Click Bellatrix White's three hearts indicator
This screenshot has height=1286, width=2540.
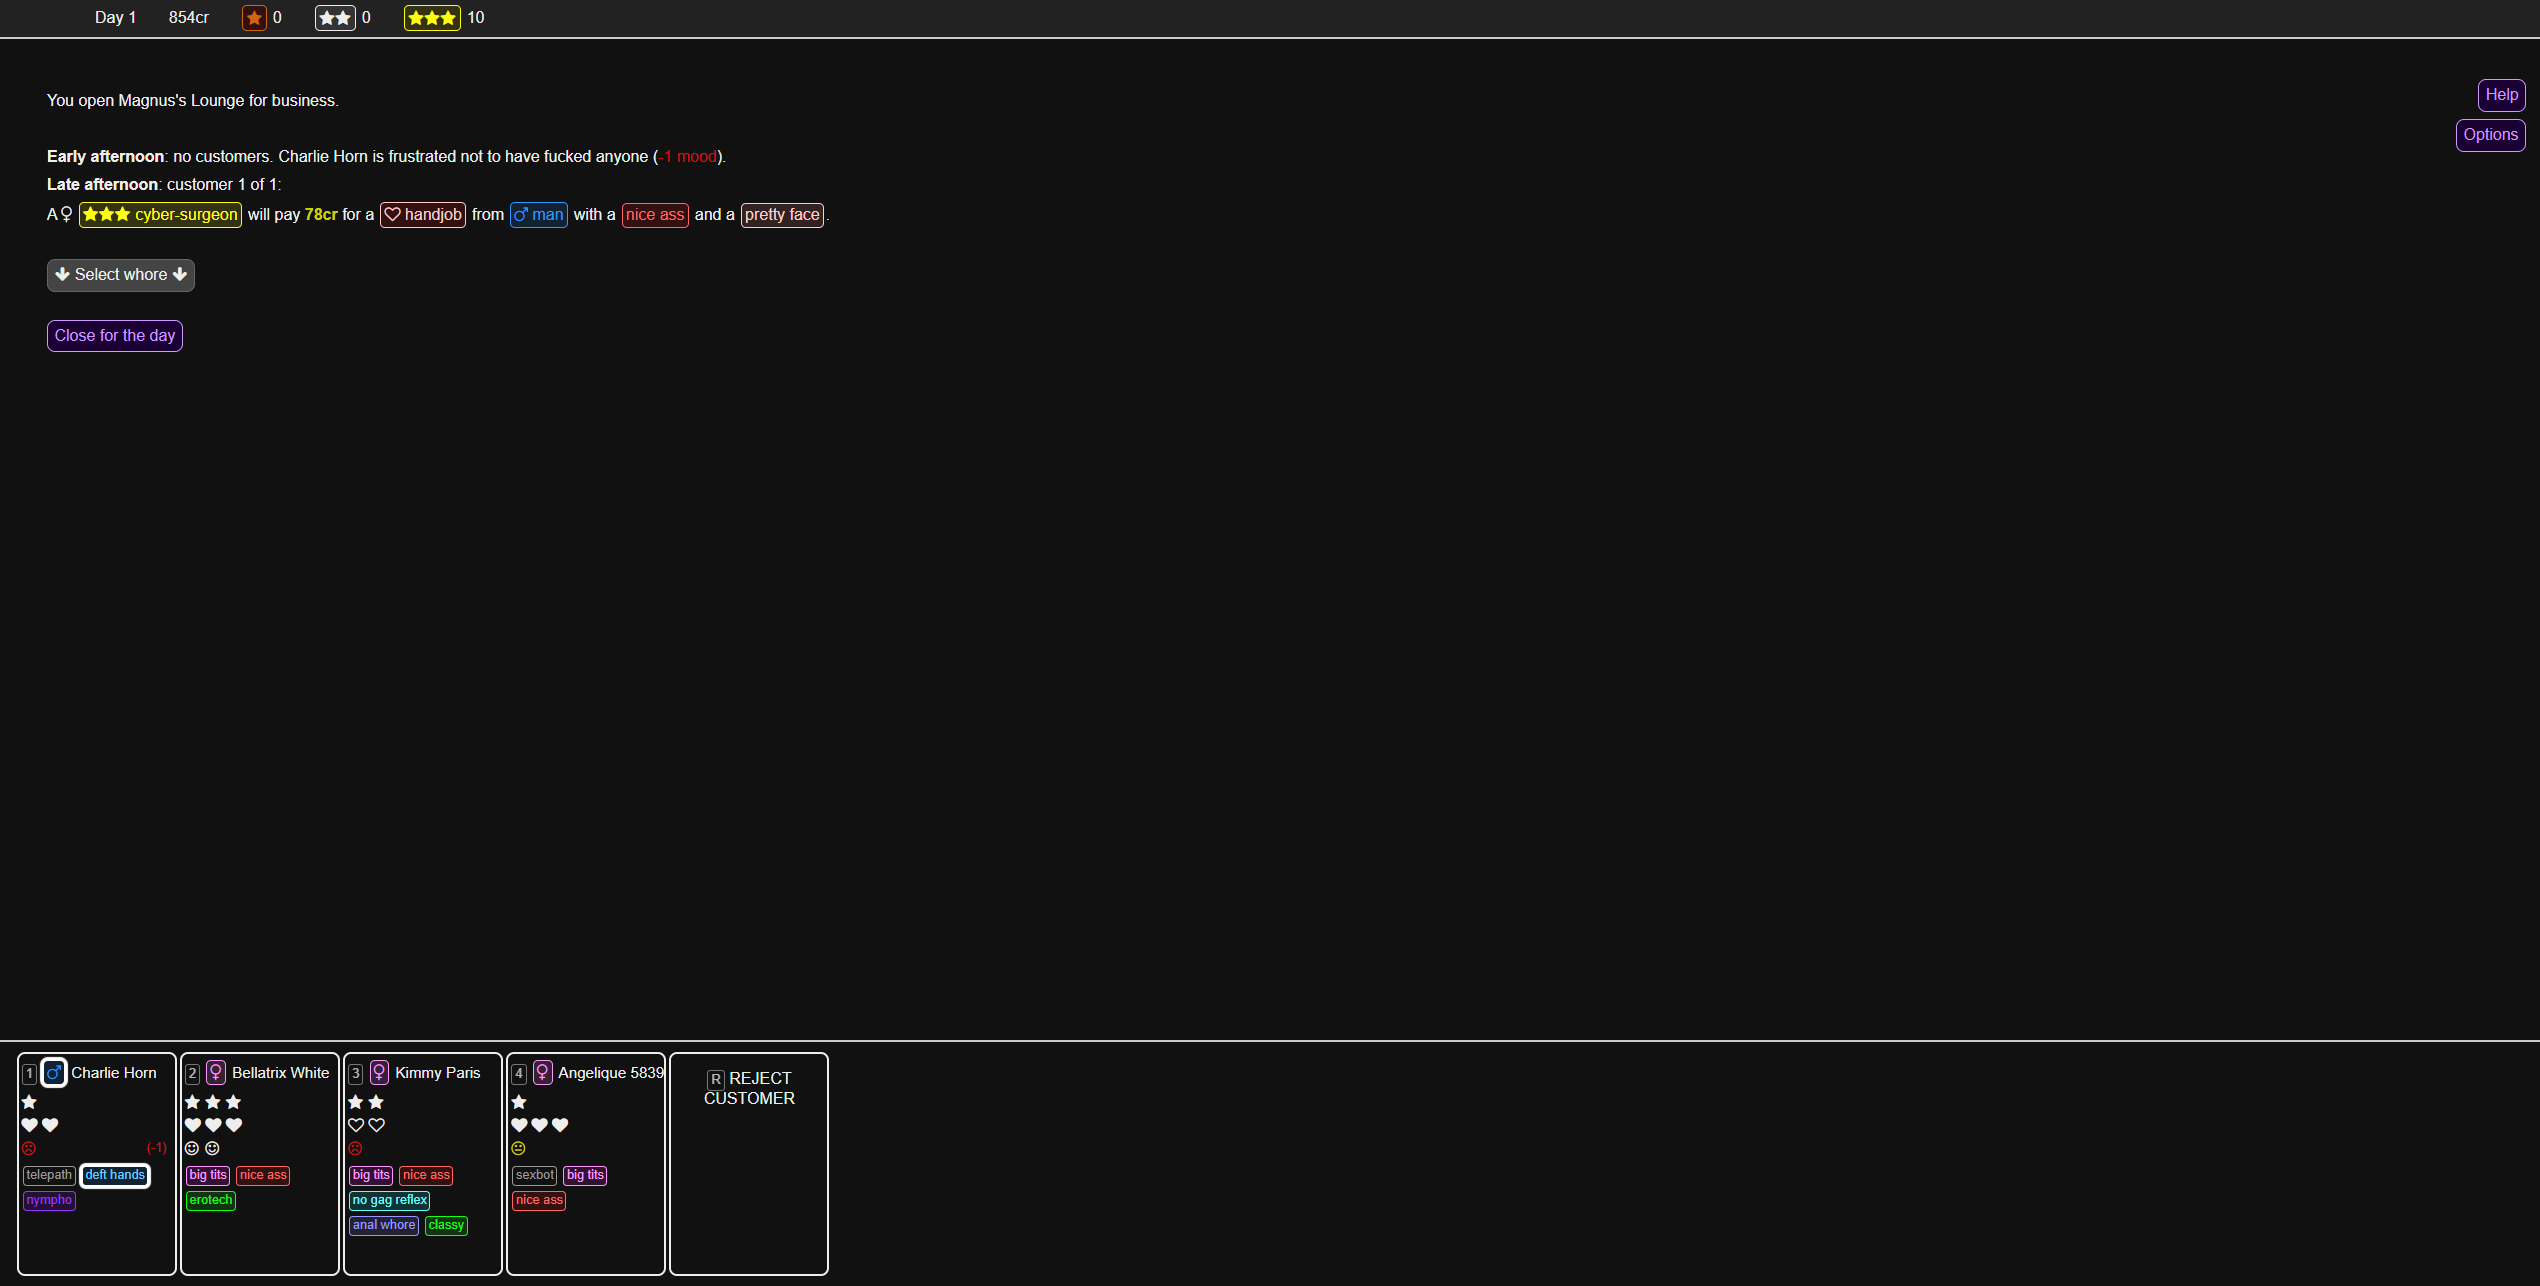click(214, 1125)
